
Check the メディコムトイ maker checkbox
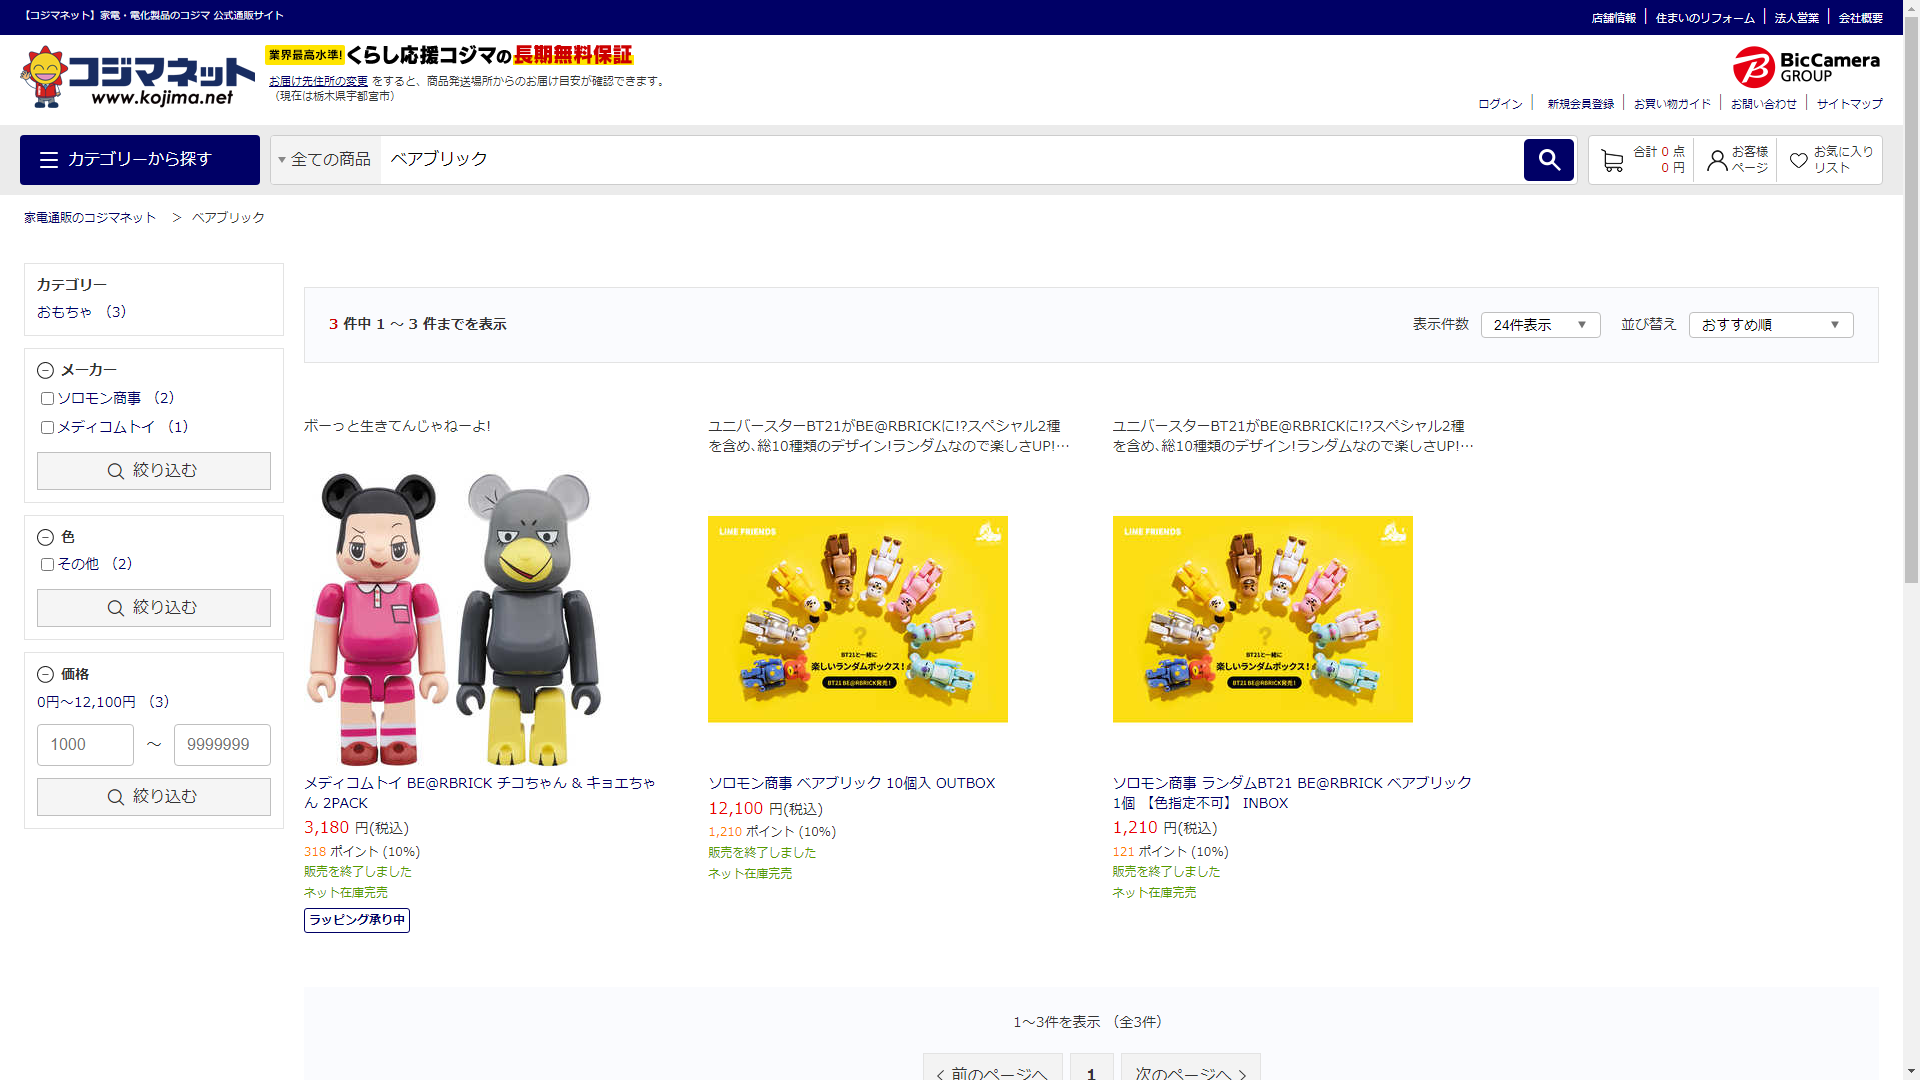(47, 428)
